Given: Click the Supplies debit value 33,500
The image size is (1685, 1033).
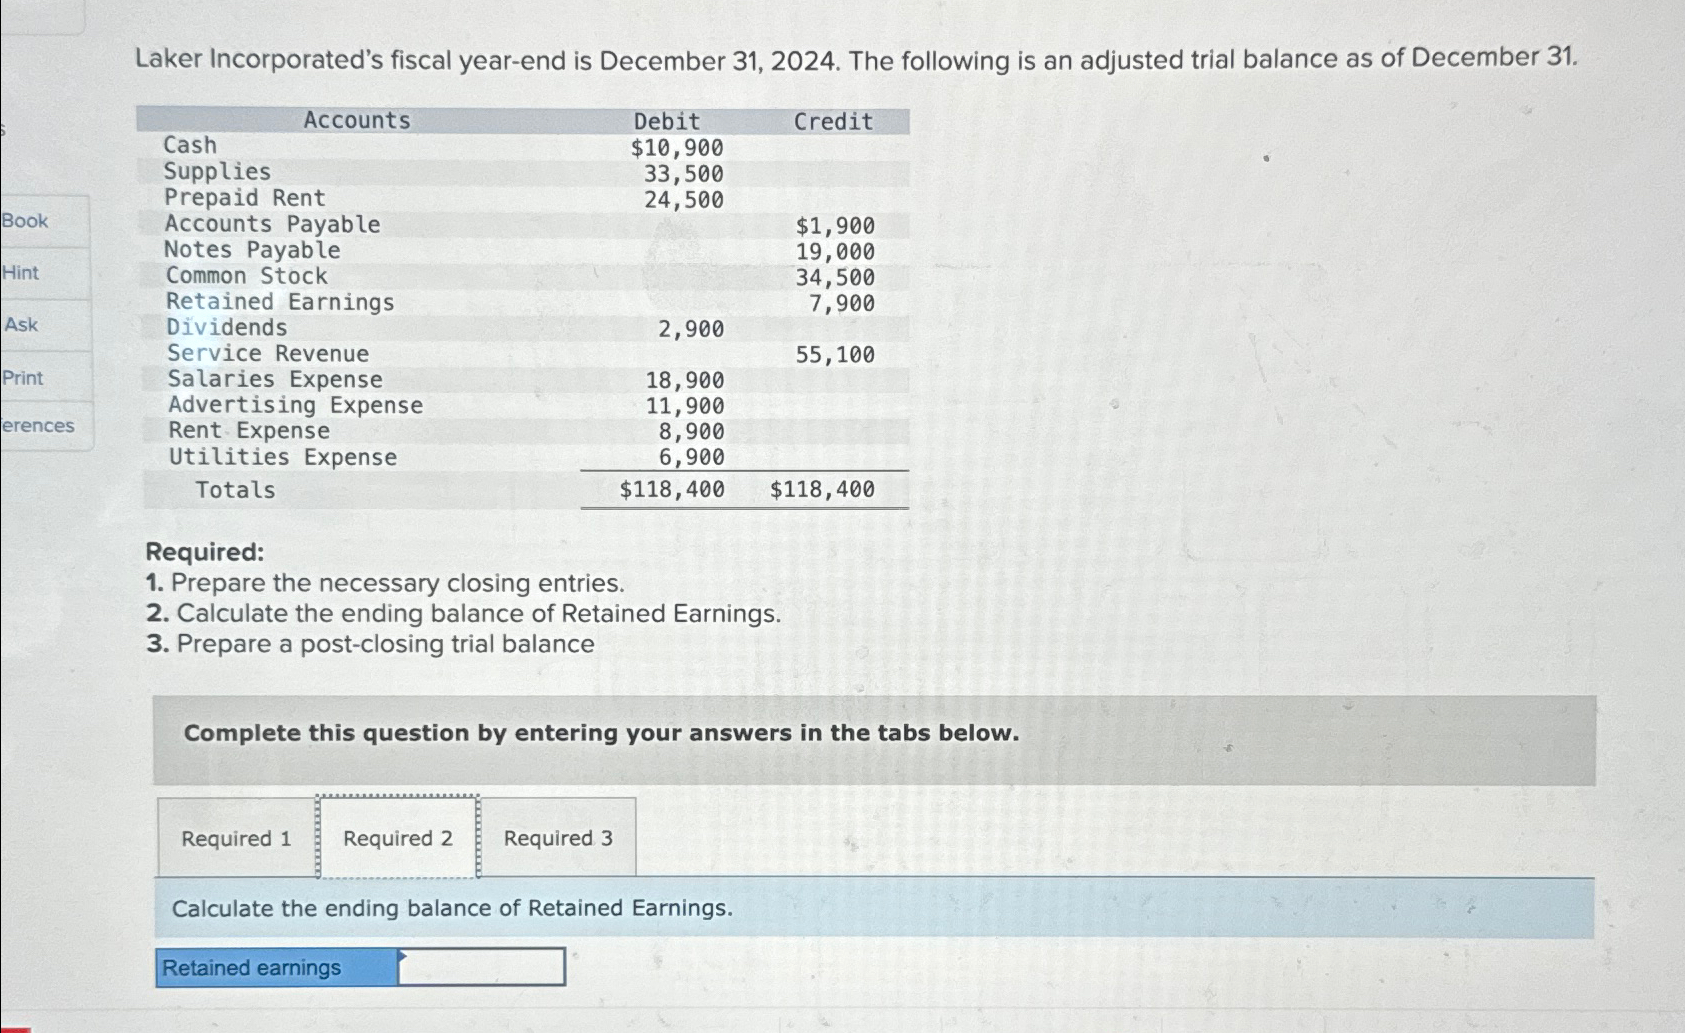Looking at the screenshot, I should pyautogui.click(x=683, y=174).
